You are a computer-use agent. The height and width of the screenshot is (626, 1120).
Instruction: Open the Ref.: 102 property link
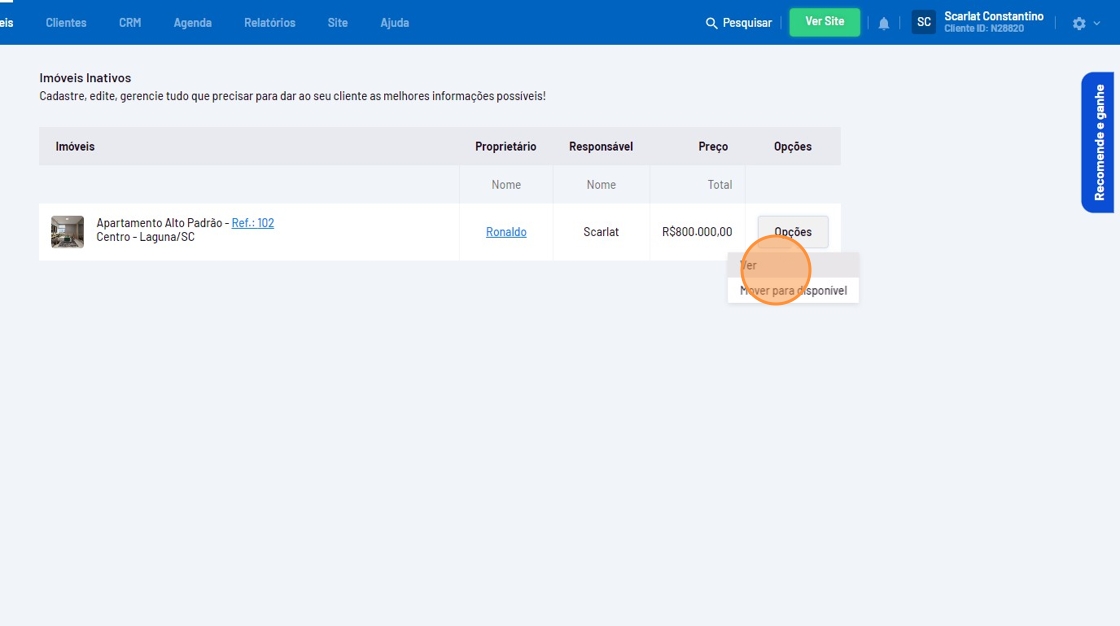coord(253,223)
